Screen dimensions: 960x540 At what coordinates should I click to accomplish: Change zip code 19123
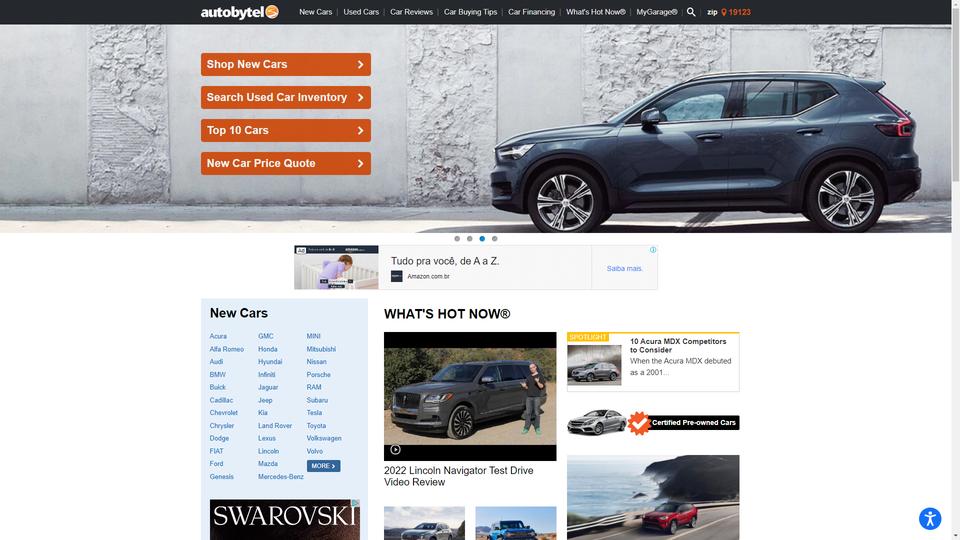(740, 12)
